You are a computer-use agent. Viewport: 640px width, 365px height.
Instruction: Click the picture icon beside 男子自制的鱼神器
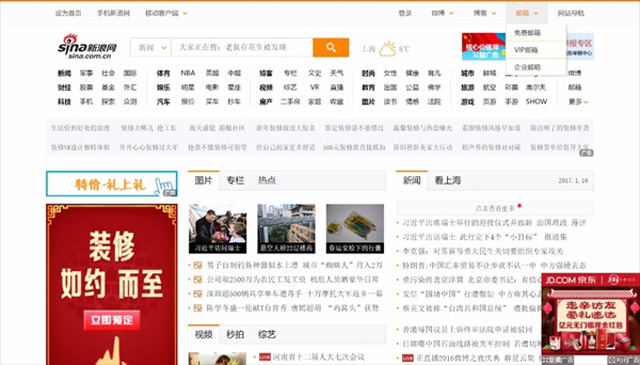click(198, 265)
